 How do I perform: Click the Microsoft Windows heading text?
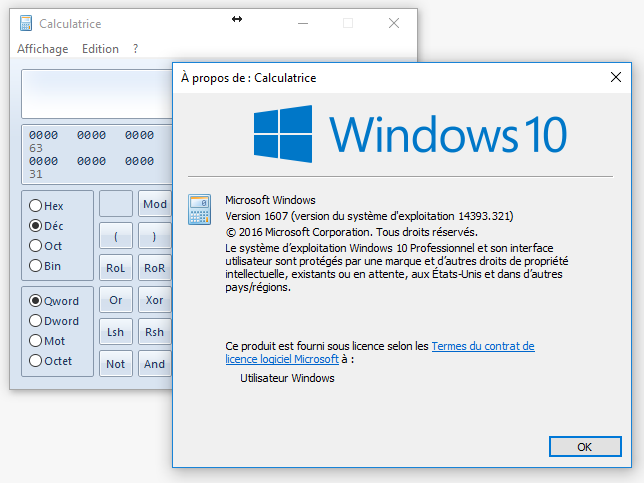click(270, 200)
